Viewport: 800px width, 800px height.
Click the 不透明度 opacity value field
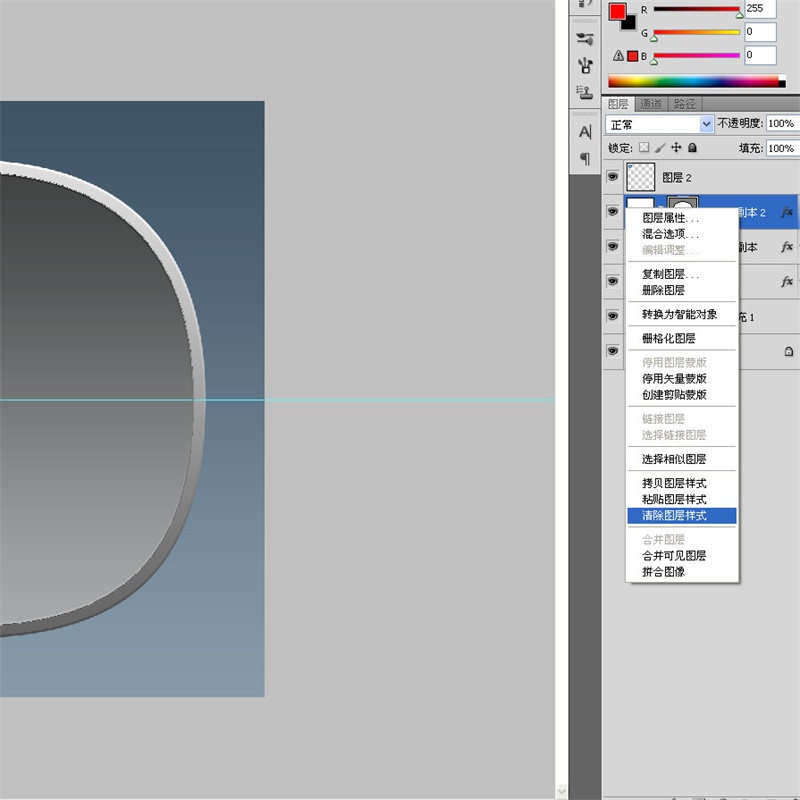[781, 124]
